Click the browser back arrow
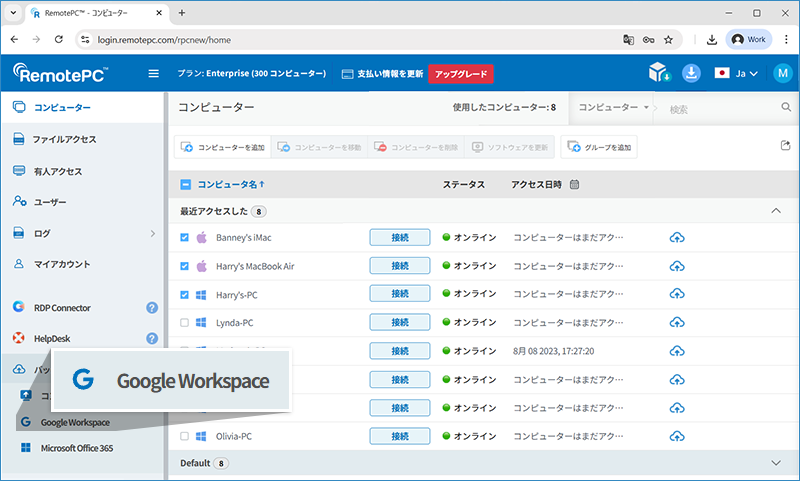 (x=14, y=39)
